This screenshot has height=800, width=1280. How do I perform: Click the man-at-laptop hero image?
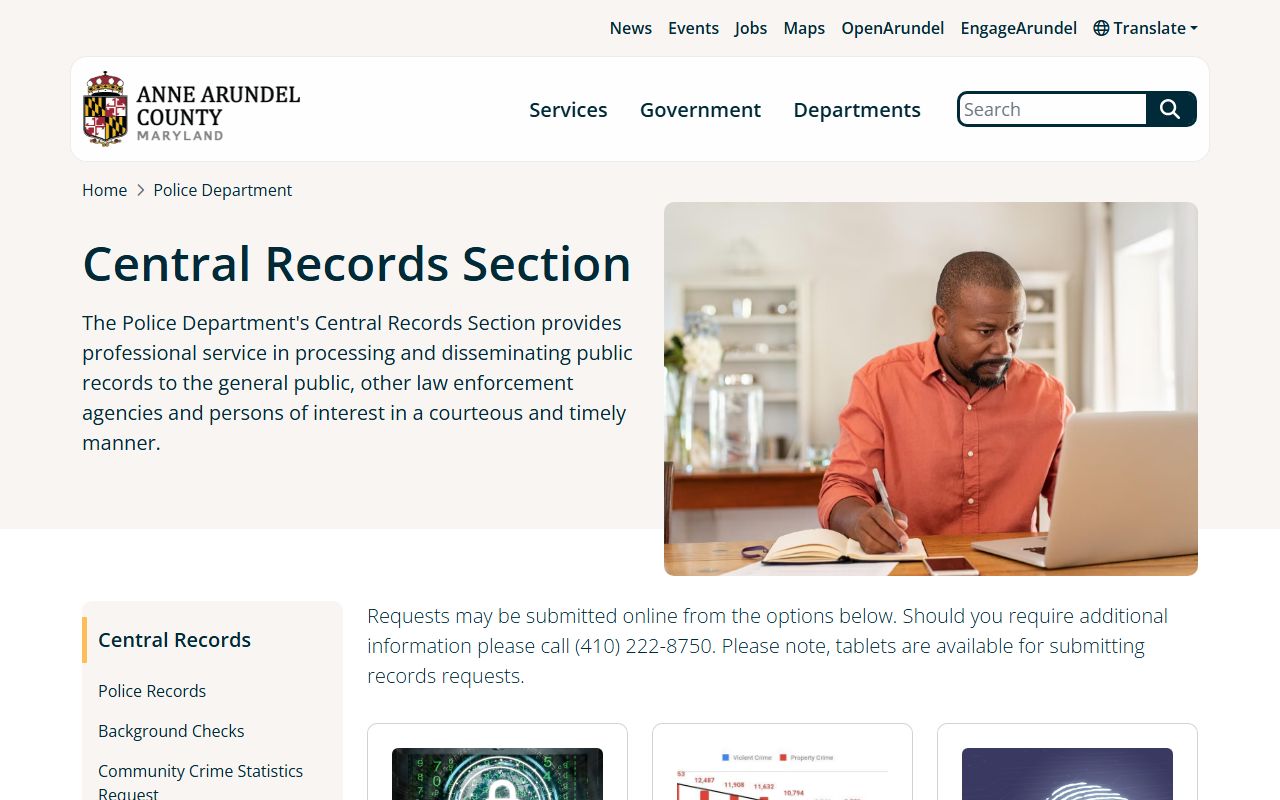(931, 389)
